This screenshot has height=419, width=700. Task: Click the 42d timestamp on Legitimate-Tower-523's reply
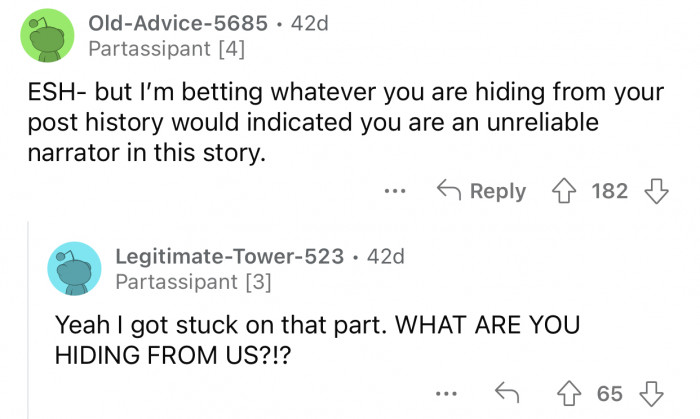pyautogui.click(x=386, y=256)
